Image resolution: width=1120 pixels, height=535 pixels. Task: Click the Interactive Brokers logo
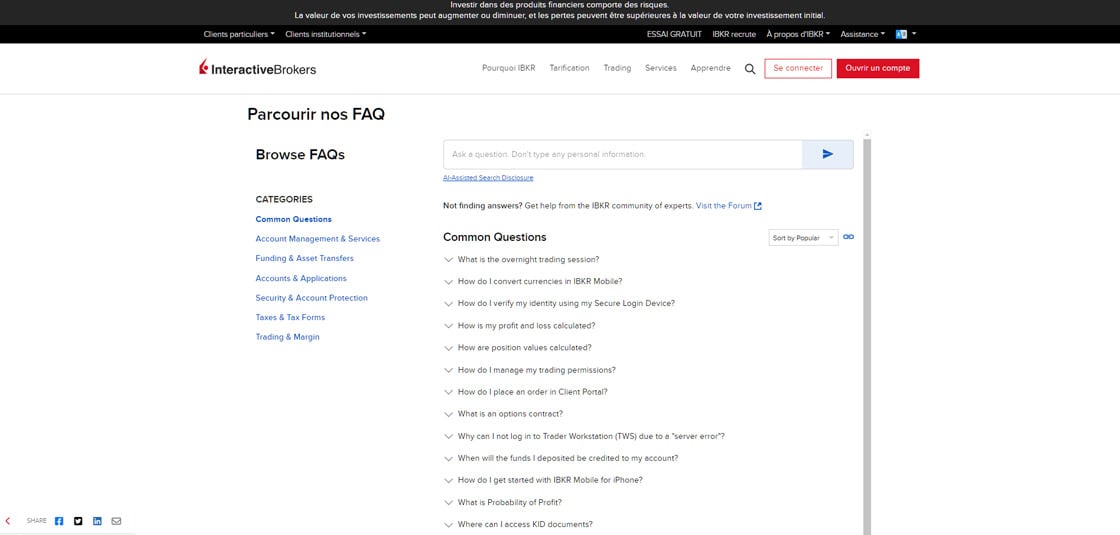tap(257, 68)
